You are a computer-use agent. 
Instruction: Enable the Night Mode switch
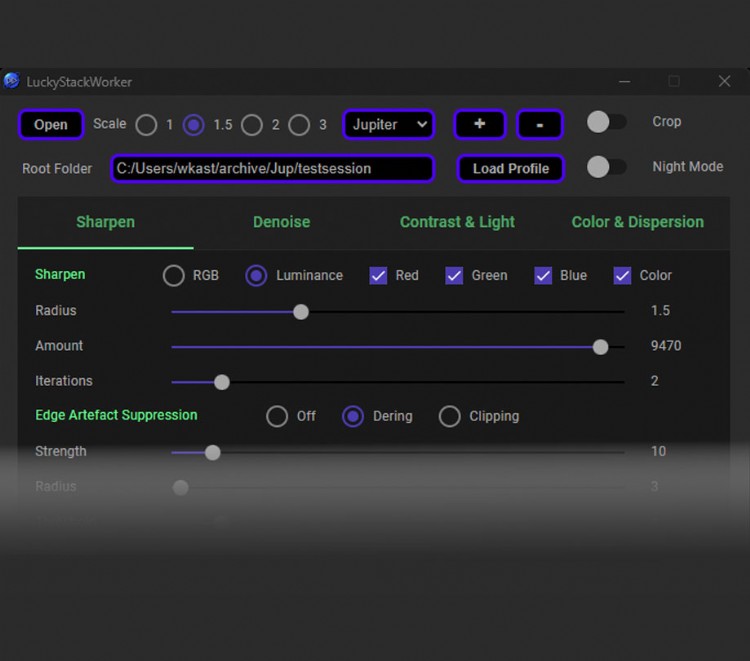(606, 167)
